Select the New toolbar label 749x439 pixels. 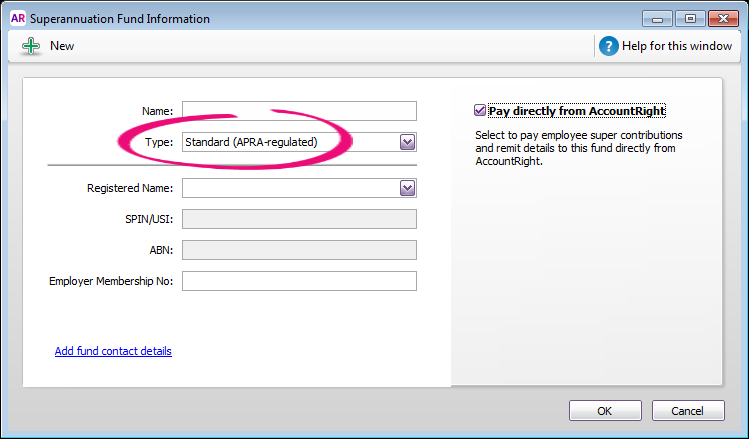(62, 46)
